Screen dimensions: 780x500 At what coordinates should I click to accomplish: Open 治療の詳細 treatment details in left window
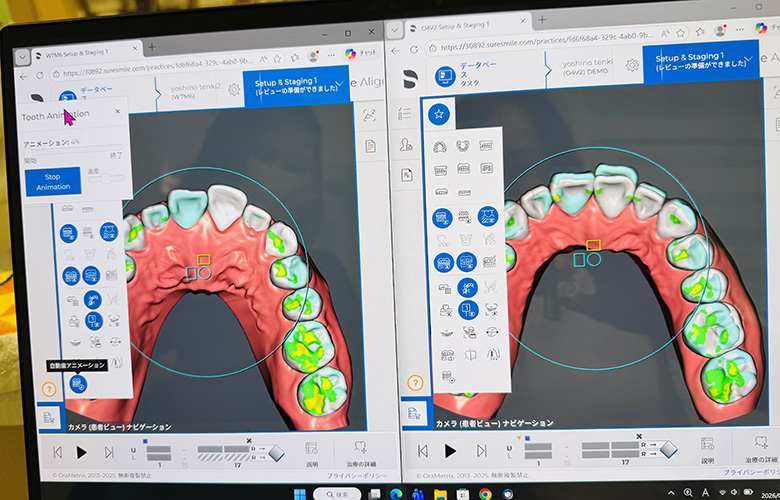coord(360,454)
